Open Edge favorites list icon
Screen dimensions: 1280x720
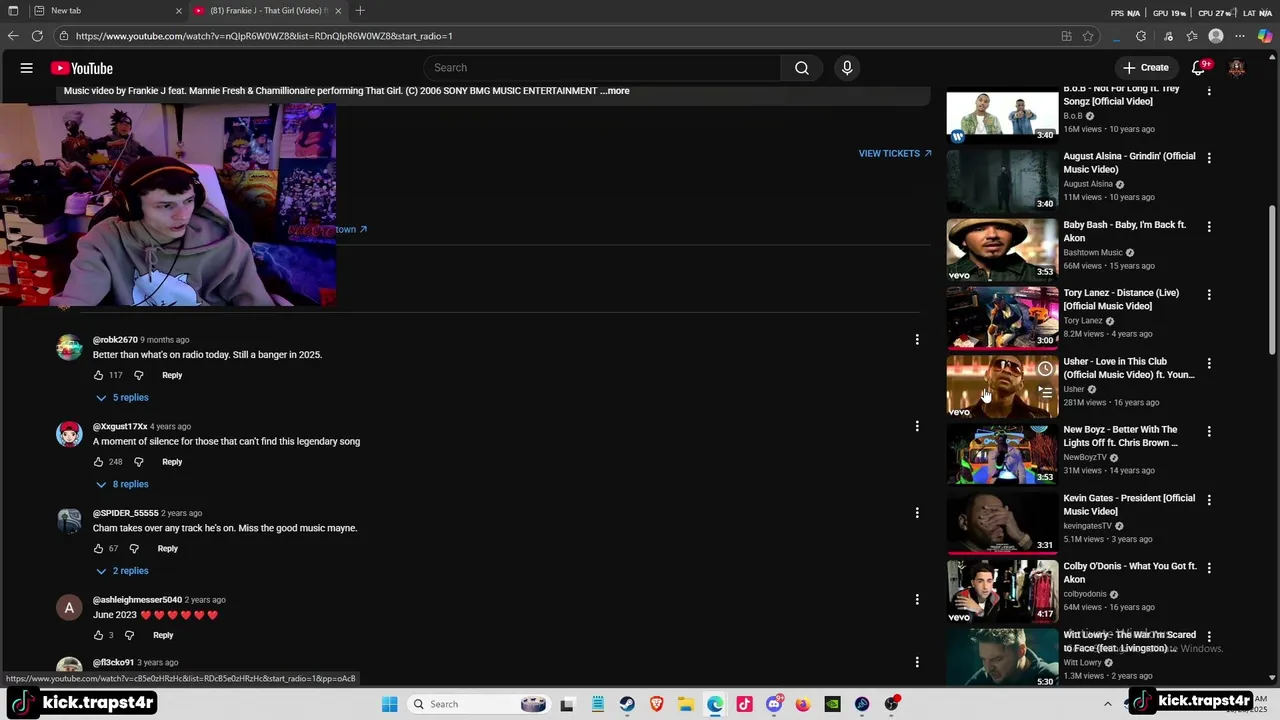[x=1192, y=36]
